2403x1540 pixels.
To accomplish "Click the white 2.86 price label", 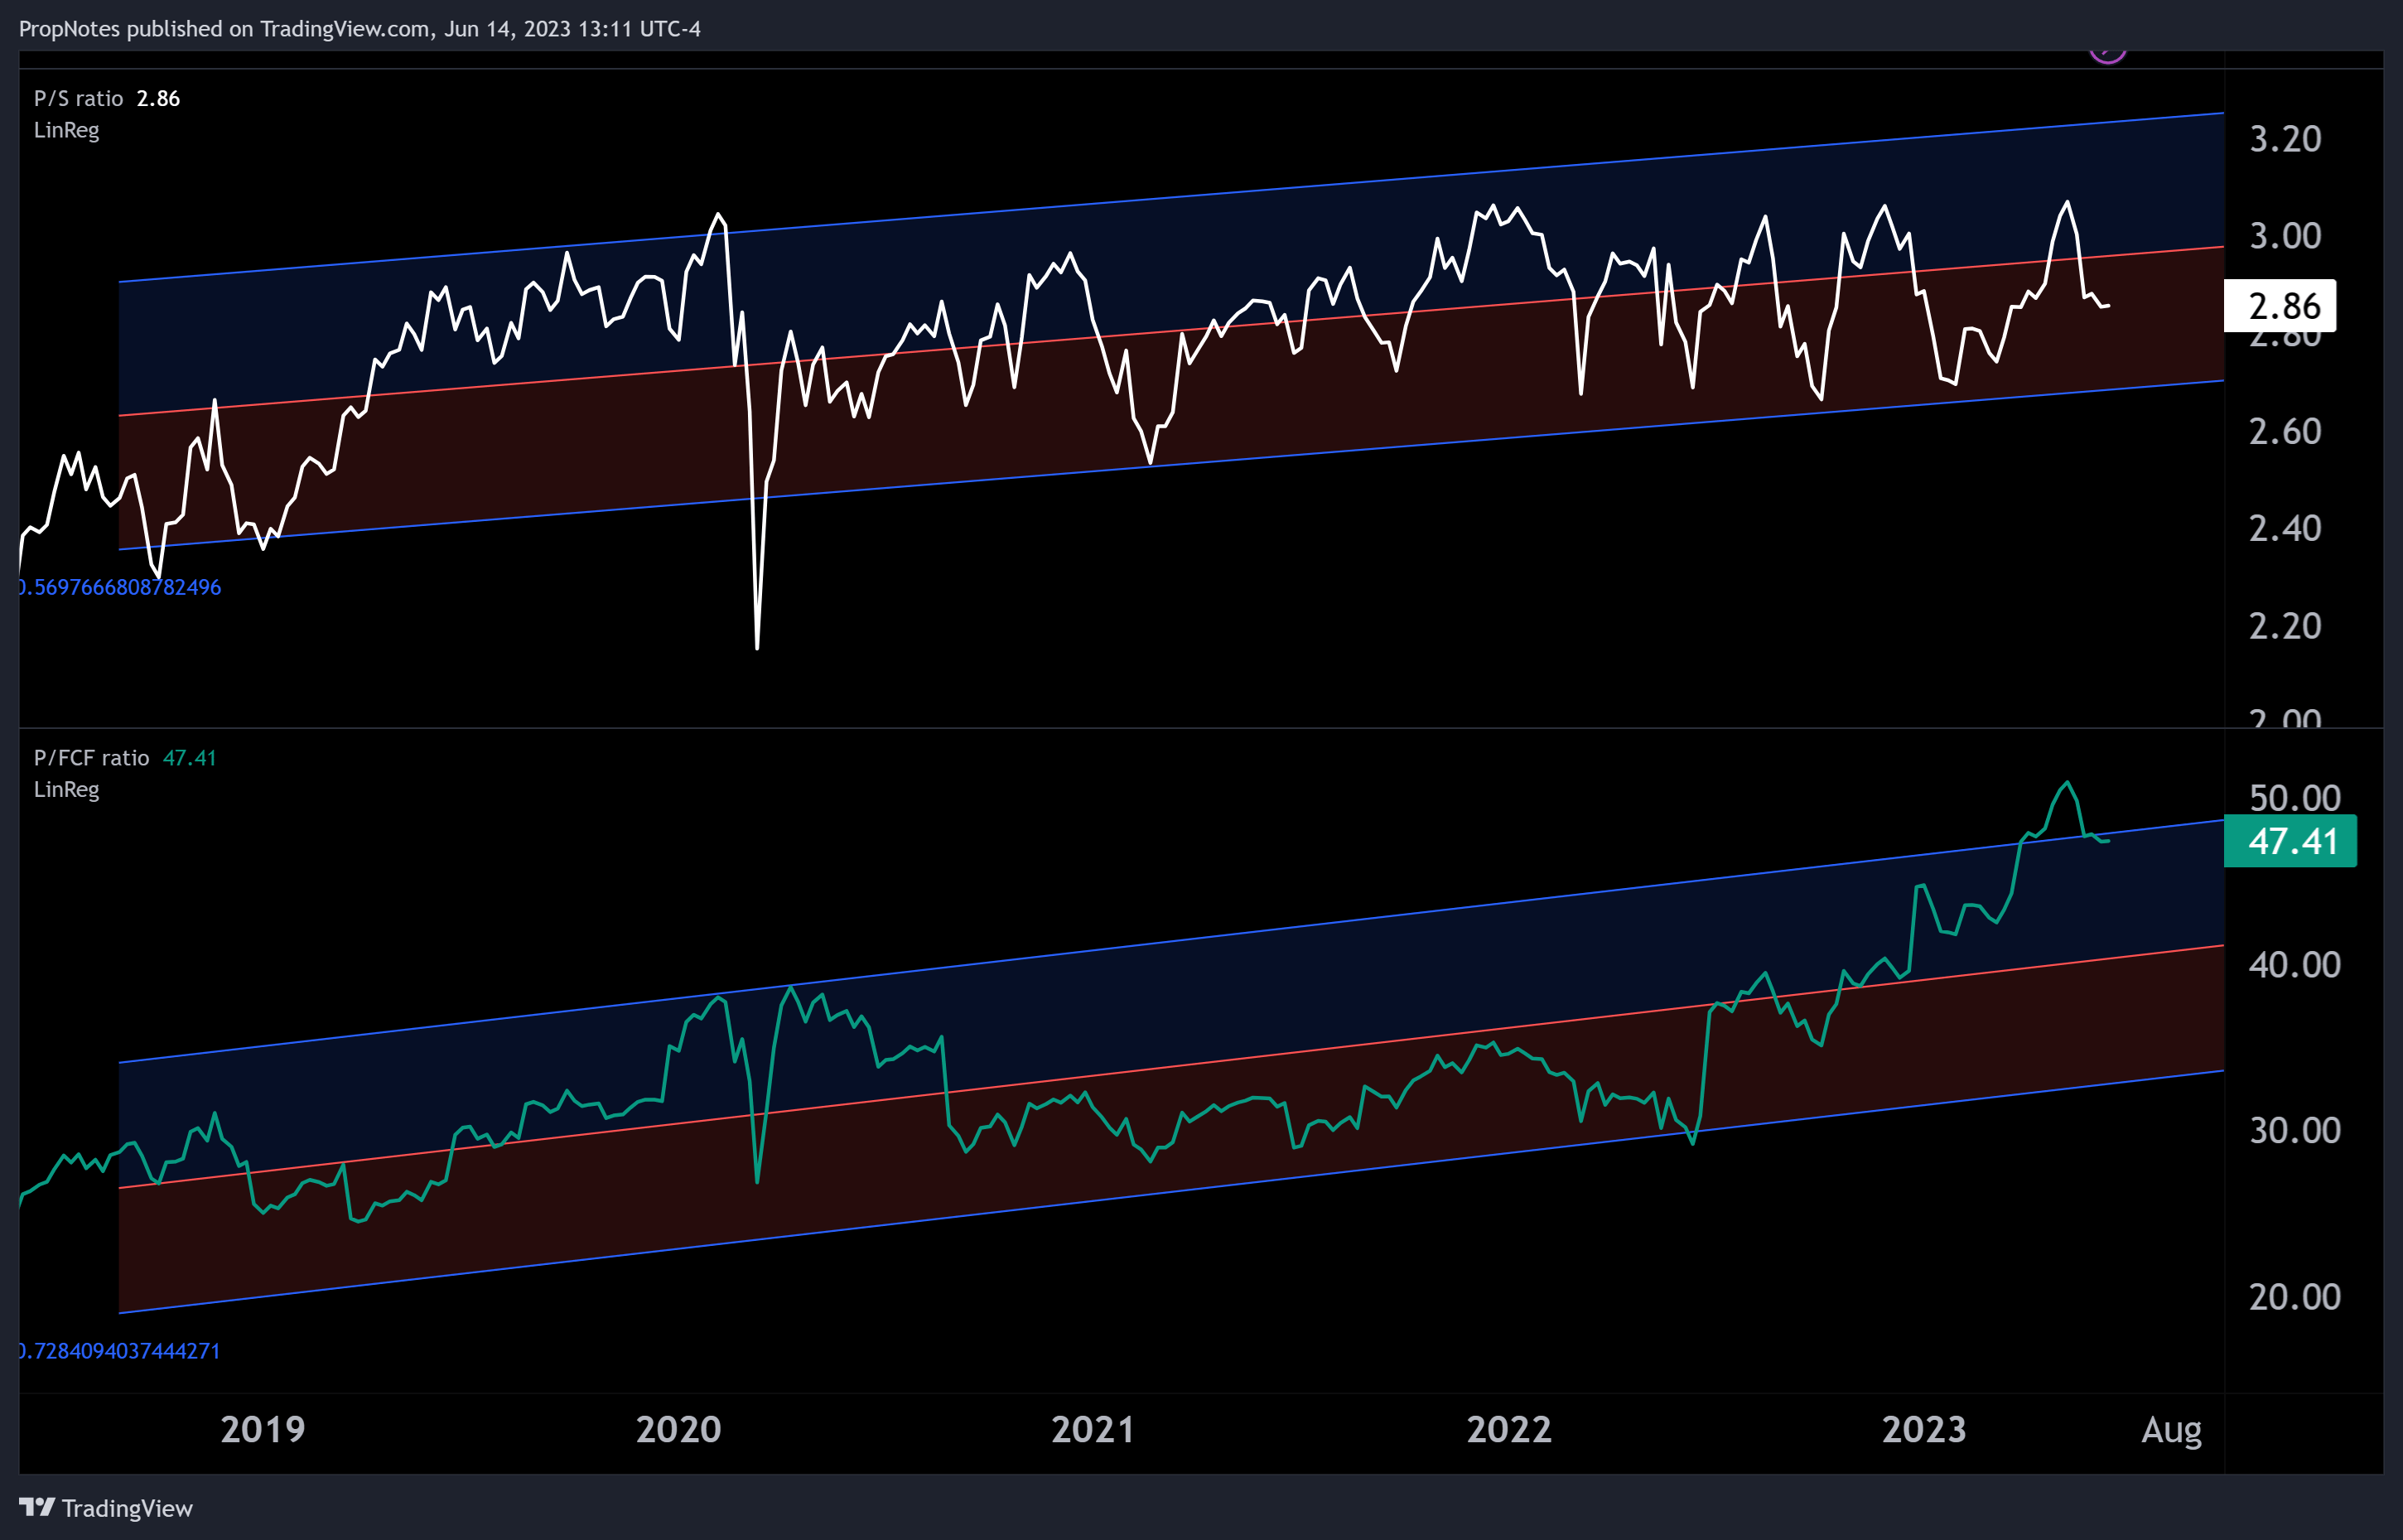I will (x=2280, y=306).
